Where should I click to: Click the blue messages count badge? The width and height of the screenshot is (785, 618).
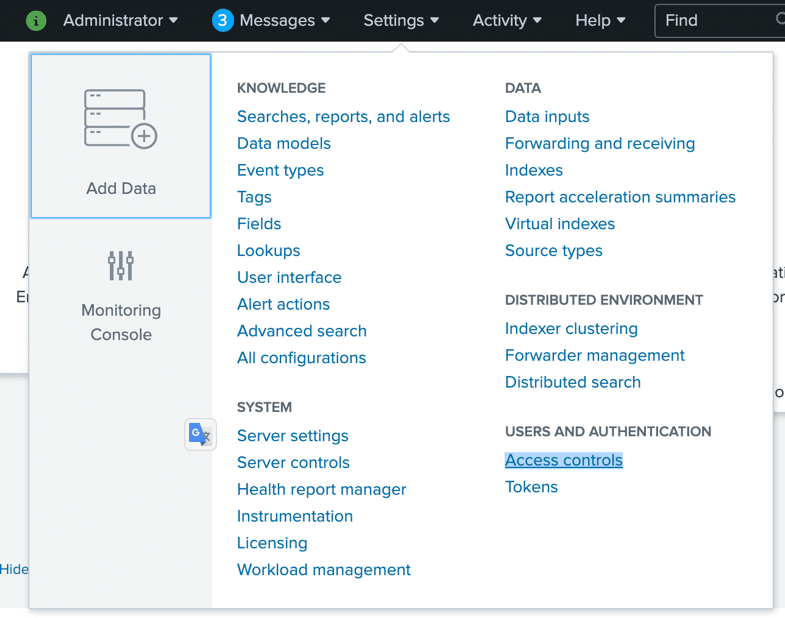pos(223,21)
